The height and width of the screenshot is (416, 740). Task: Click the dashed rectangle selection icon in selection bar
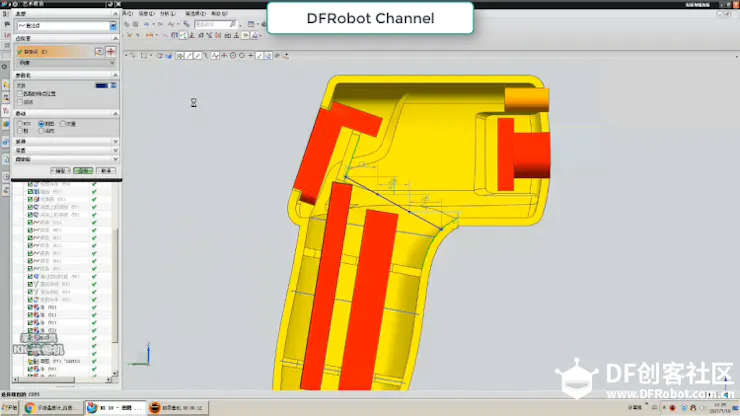click(144, 56)
